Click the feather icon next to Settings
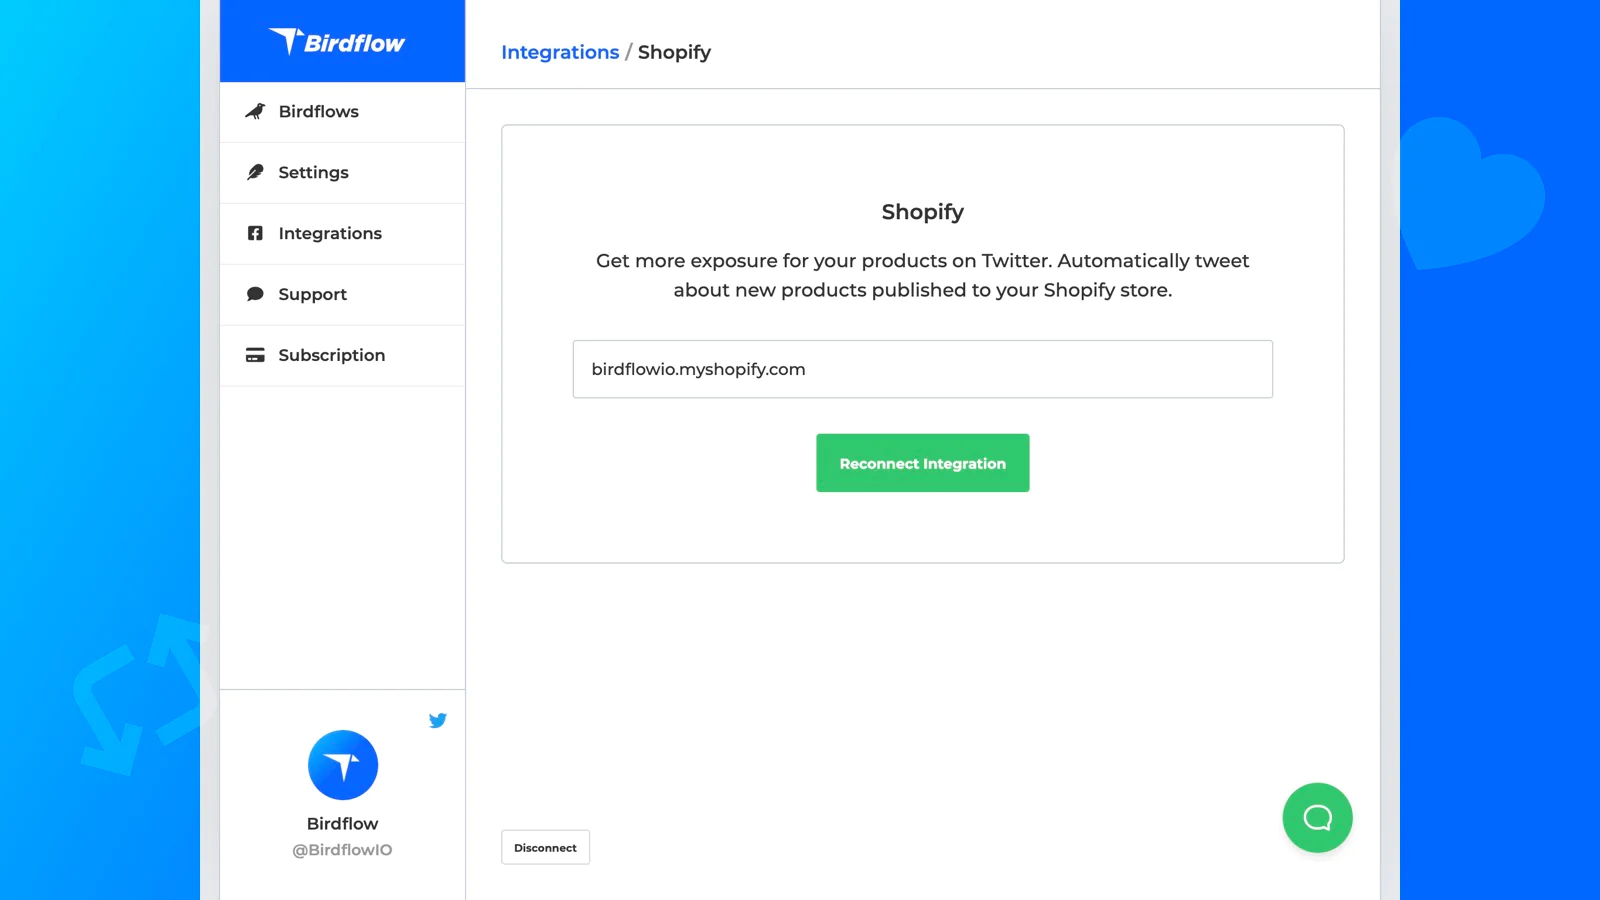The height and width of the screenshot is (900, 1600). 255,172
